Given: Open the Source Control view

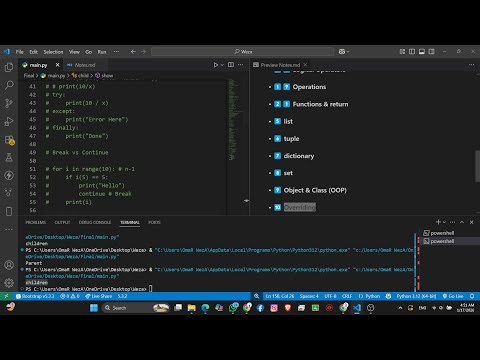Looking at the screenshot, I should [9, 103].
